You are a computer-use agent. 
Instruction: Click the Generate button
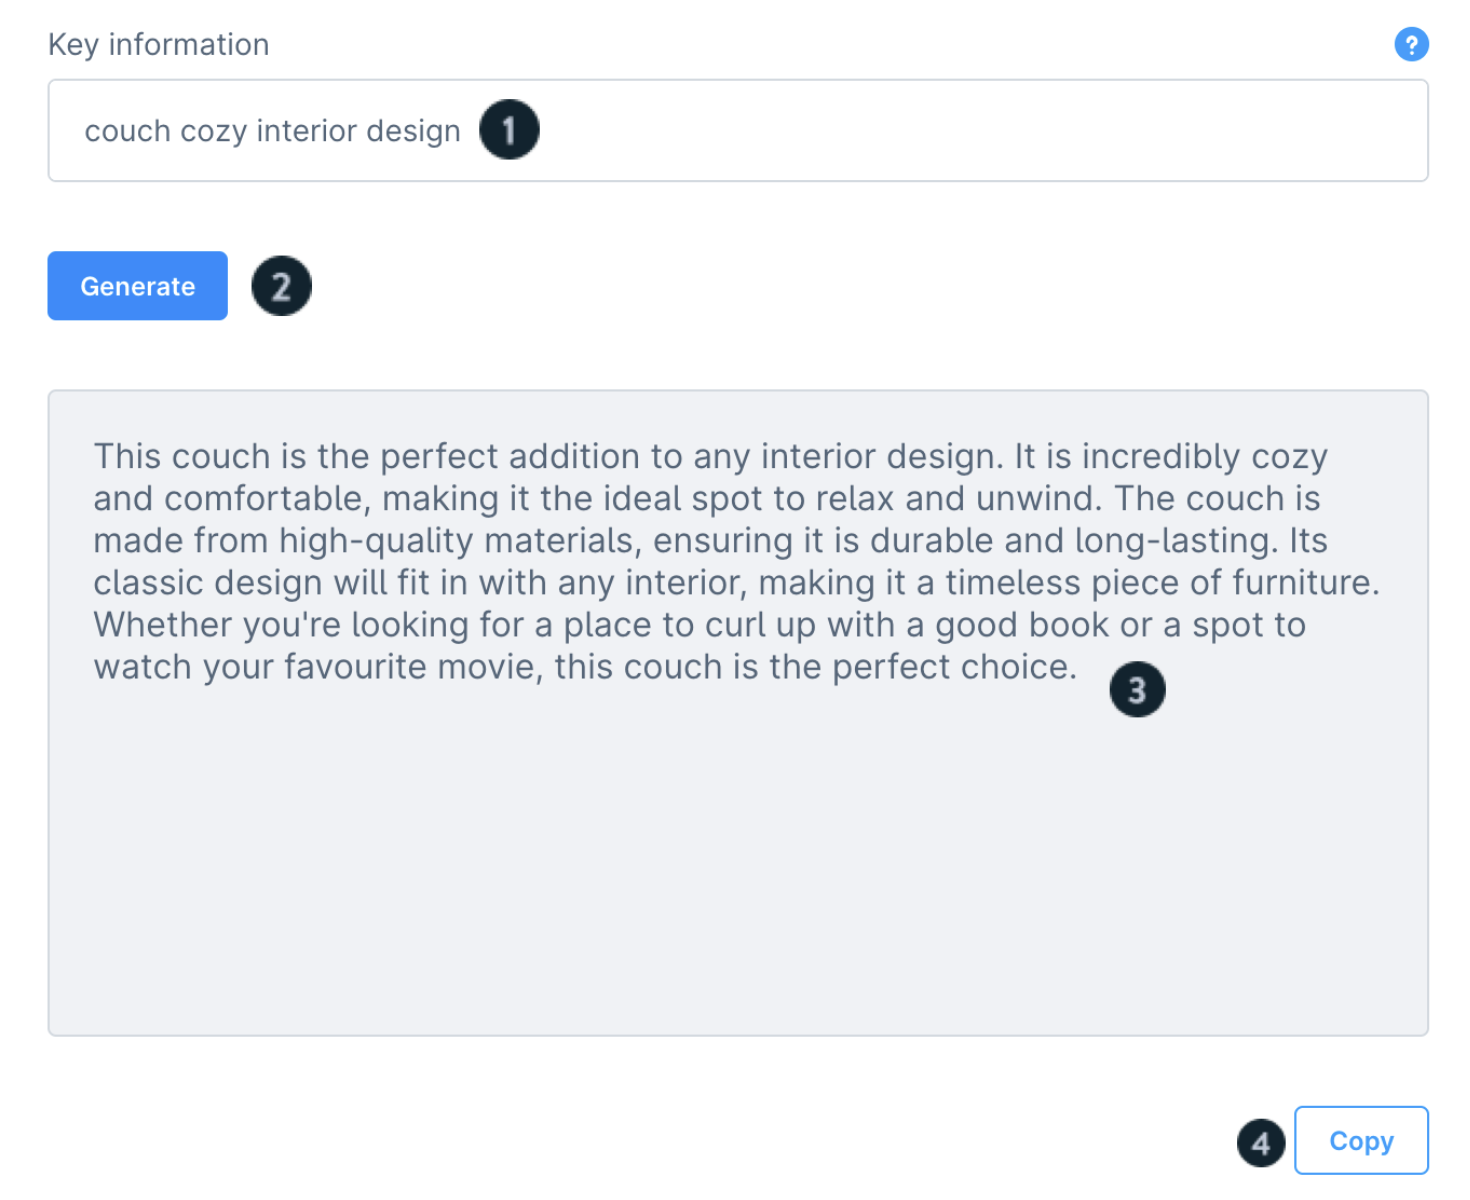[x=138, y=286]
